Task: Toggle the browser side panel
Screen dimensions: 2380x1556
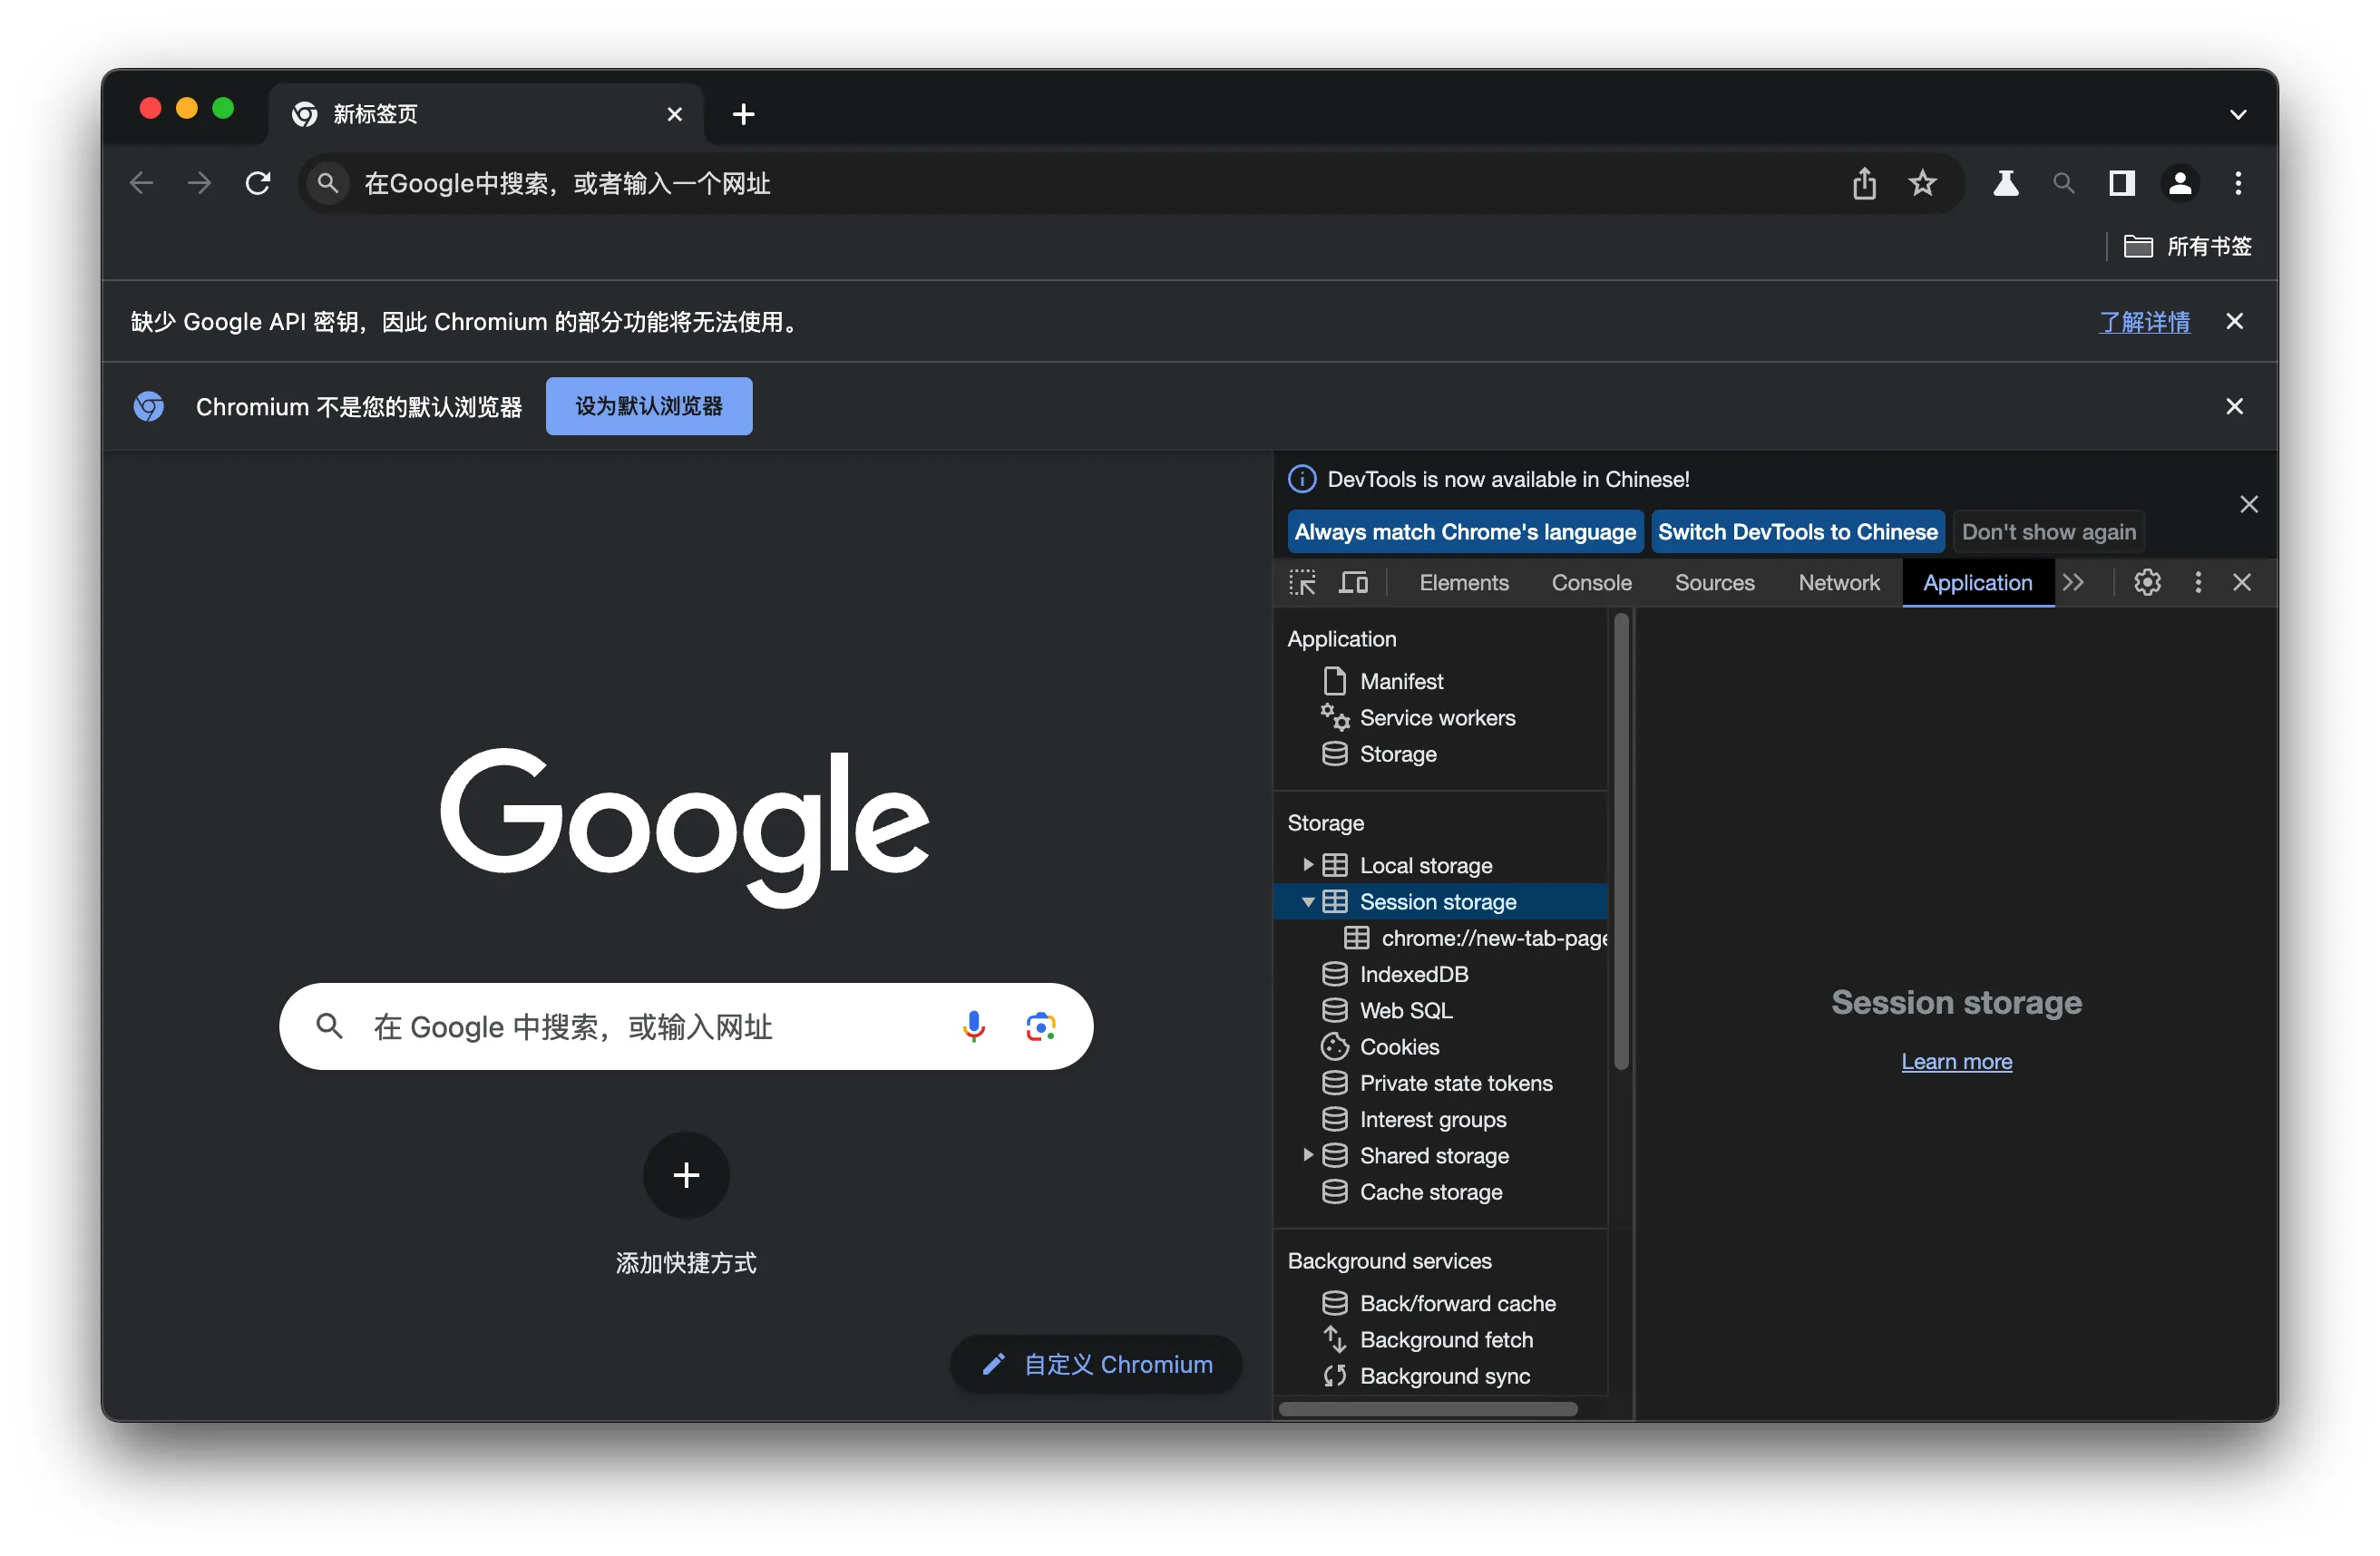Action: click(x=2121, y=183)
